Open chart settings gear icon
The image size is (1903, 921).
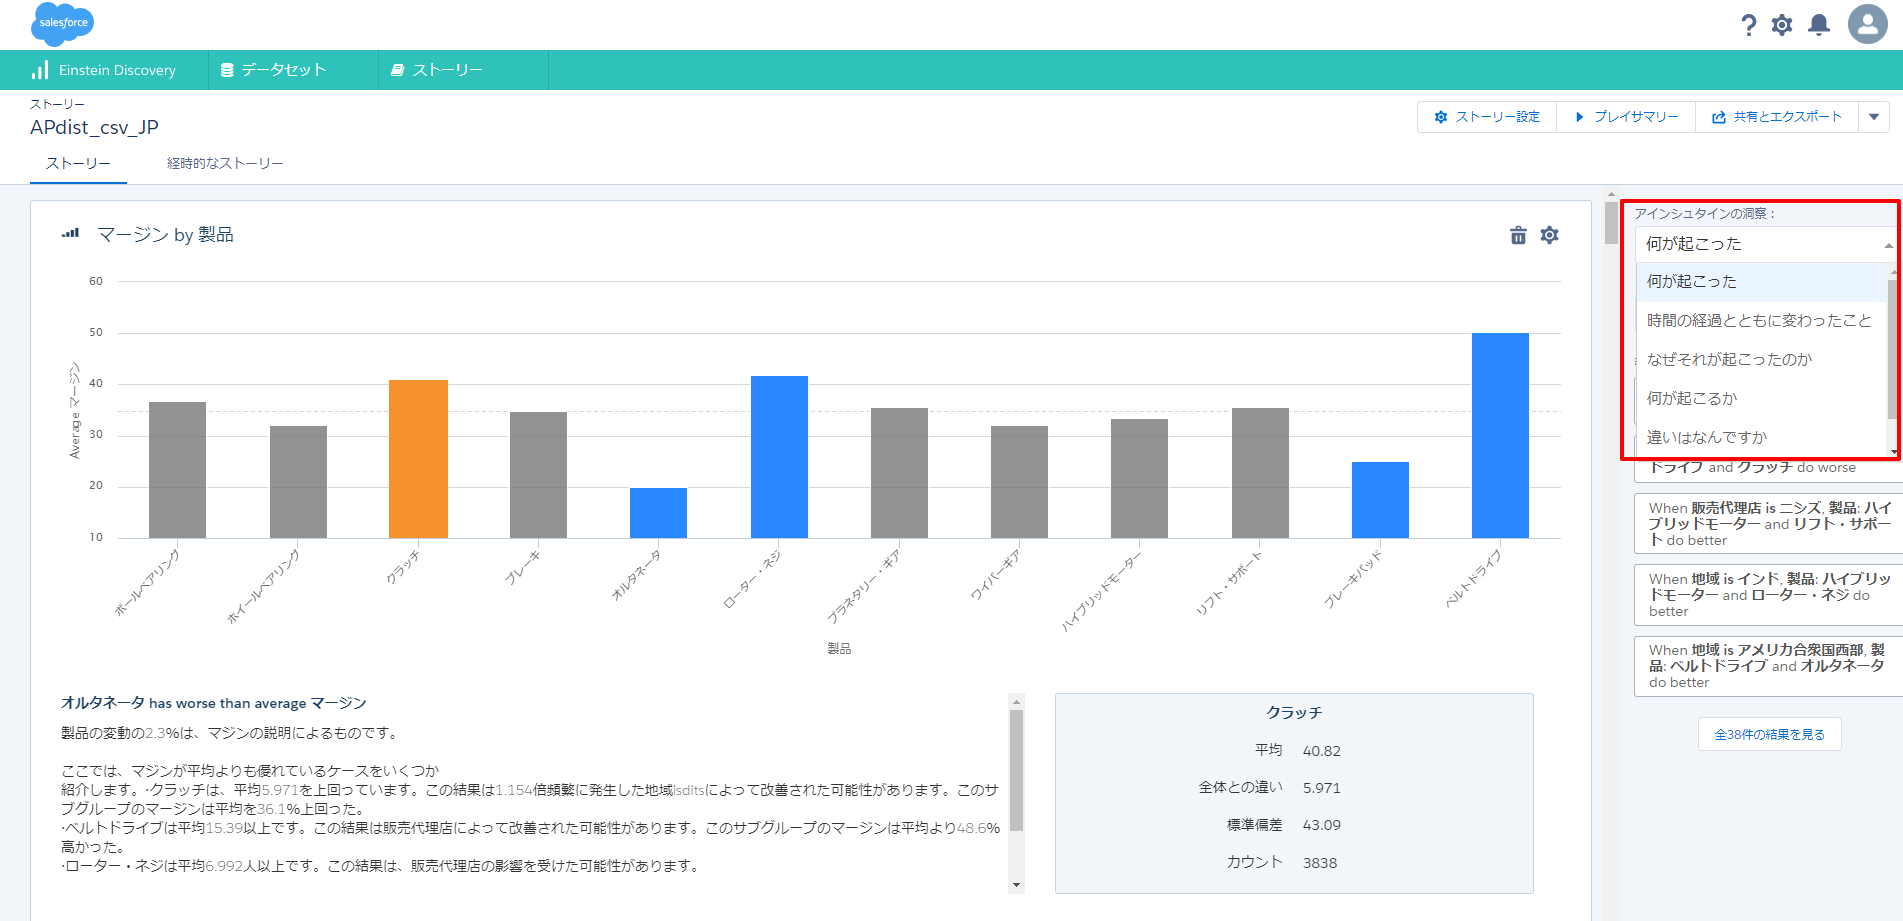[x=1549, y=235]
